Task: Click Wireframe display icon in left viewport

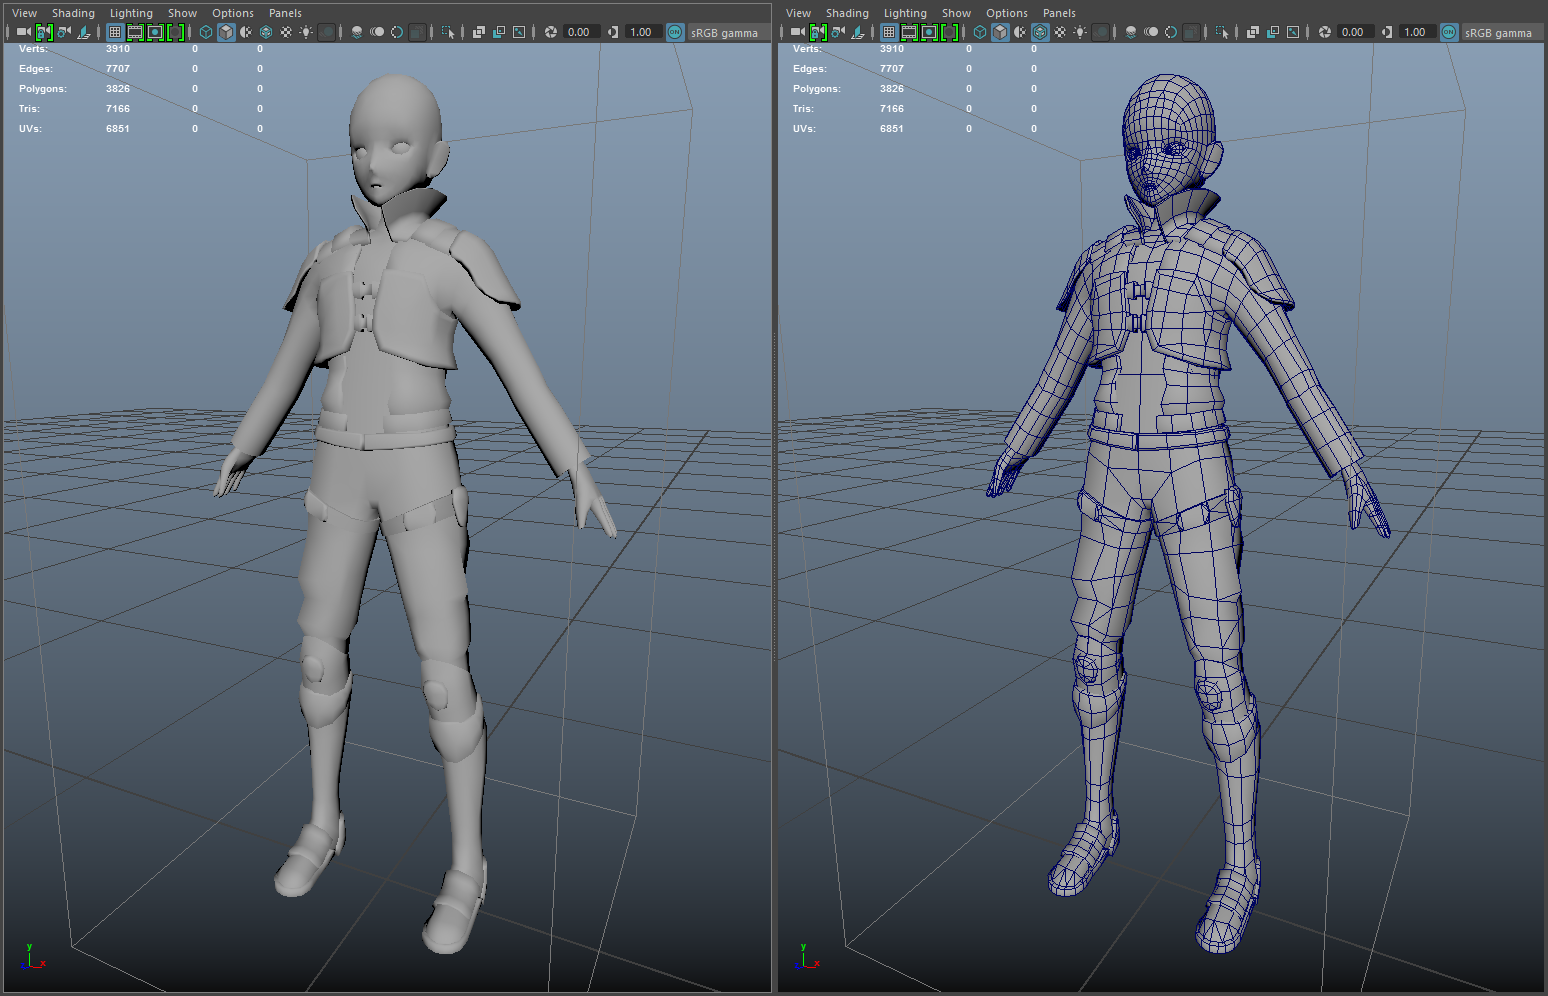Action: pos(206,32)
